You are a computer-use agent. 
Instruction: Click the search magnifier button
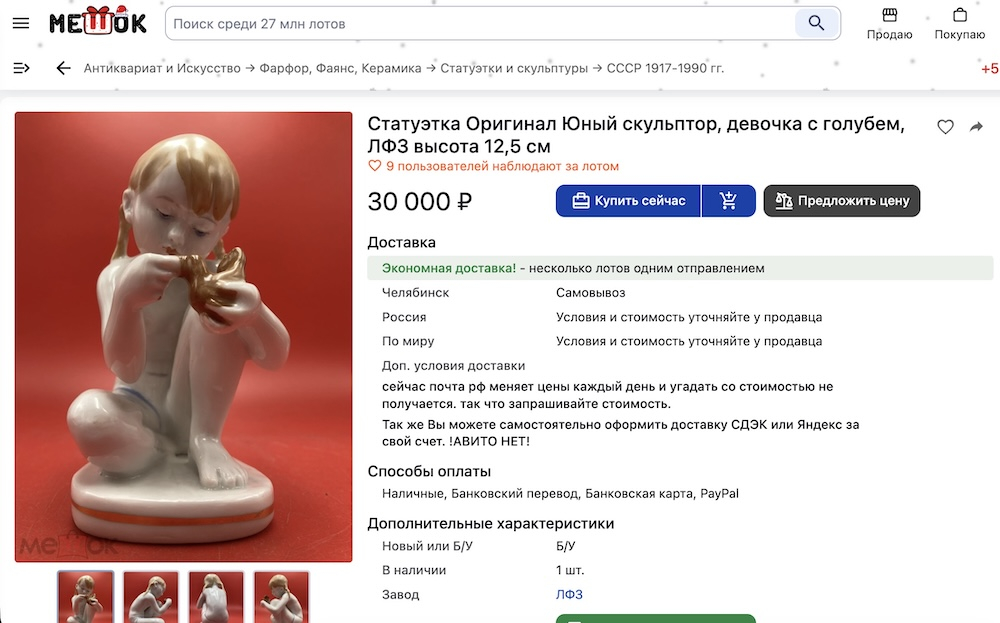(x=816, y=24)
